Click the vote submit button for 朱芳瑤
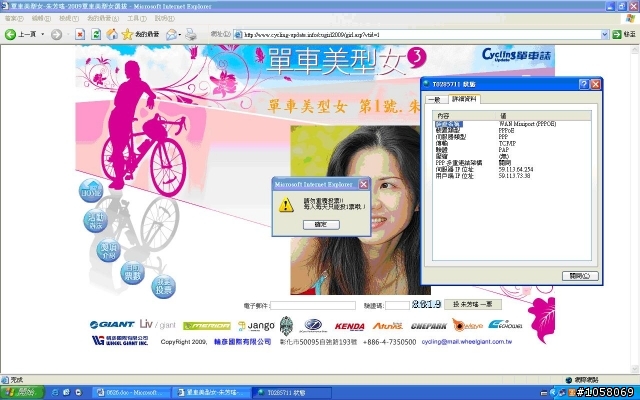This screenshot has height=400, width=640. coord(473,304)
